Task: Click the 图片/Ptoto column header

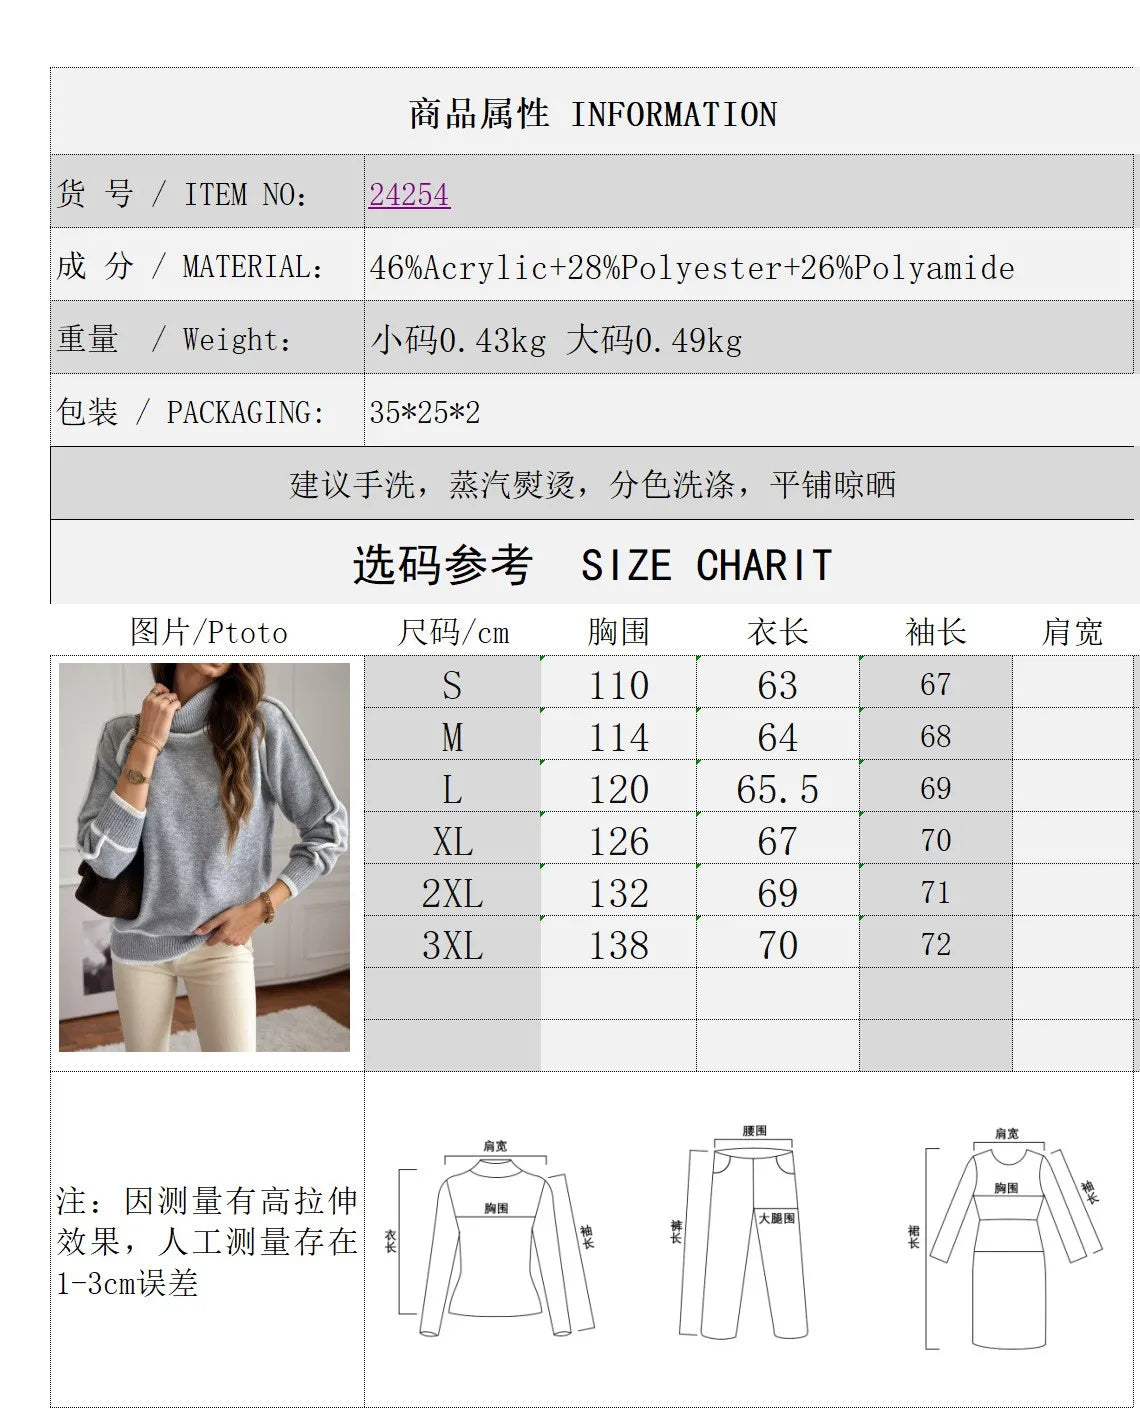Action: click(208, 632)
